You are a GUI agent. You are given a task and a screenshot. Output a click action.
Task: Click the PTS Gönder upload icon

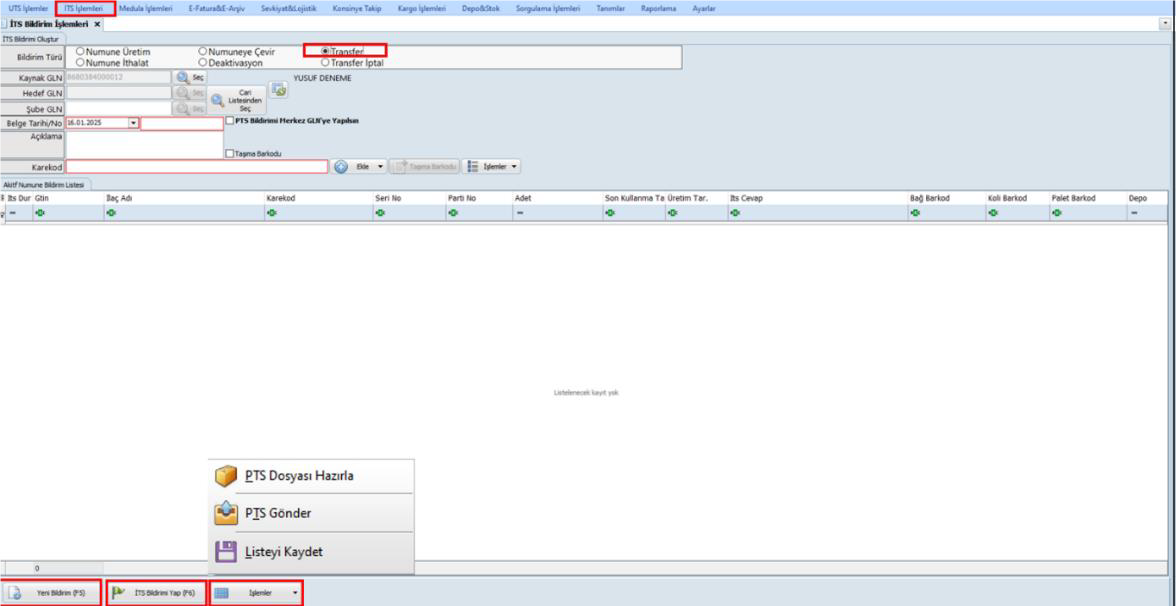pos(227,513)
